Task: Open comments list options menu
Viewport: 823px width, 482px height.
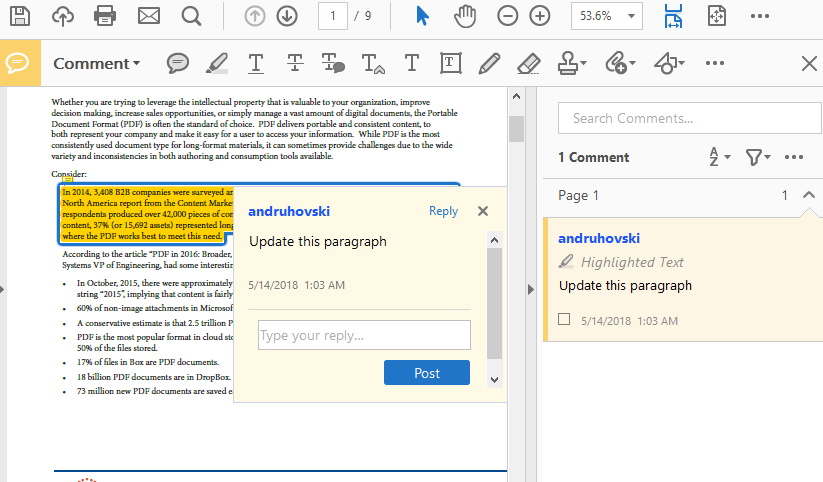Action: [794, 157]
